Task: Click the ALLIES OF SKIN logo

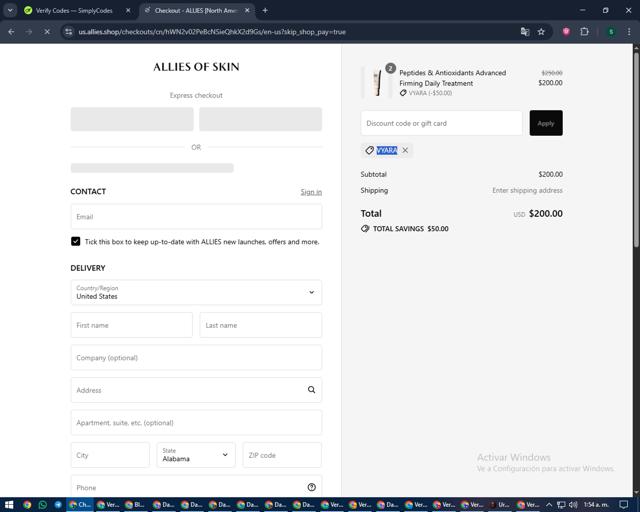Action: (x=196, y=67)
